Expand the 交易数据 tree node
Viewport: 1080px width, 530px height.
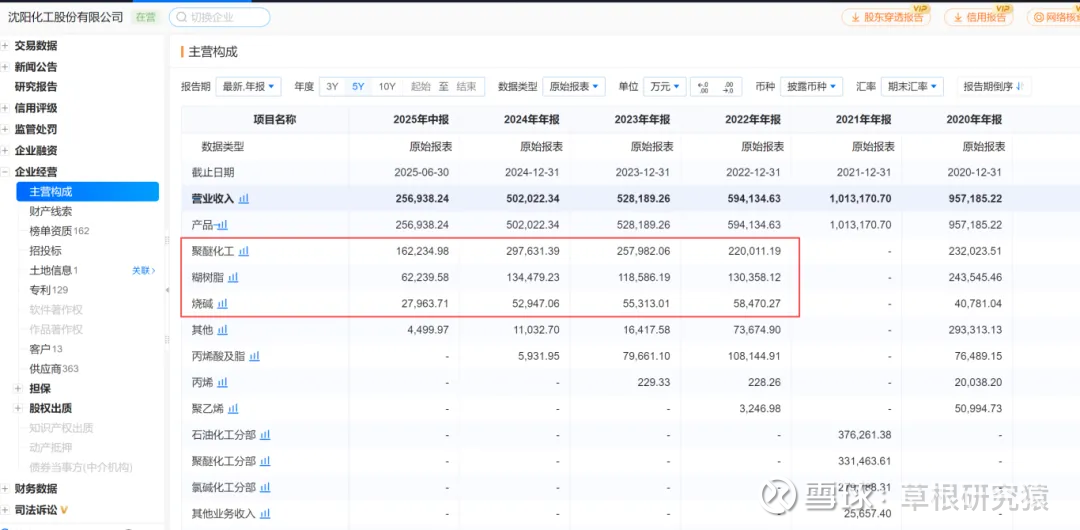click(6, 46)
